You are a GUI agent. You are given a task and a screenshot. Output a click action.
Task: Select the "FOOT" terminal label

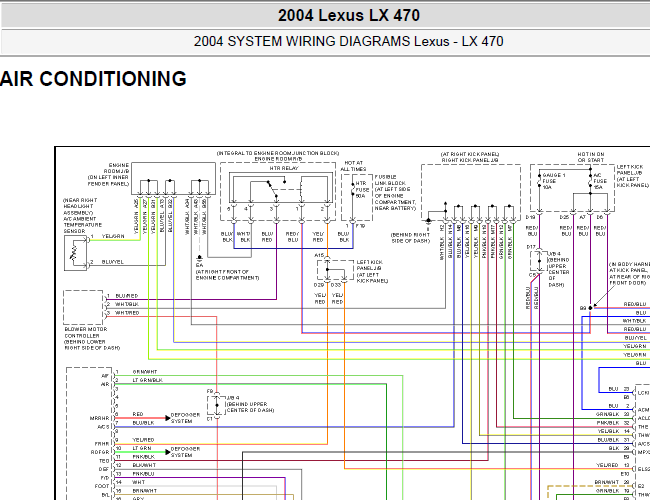[x=102, y=486]
